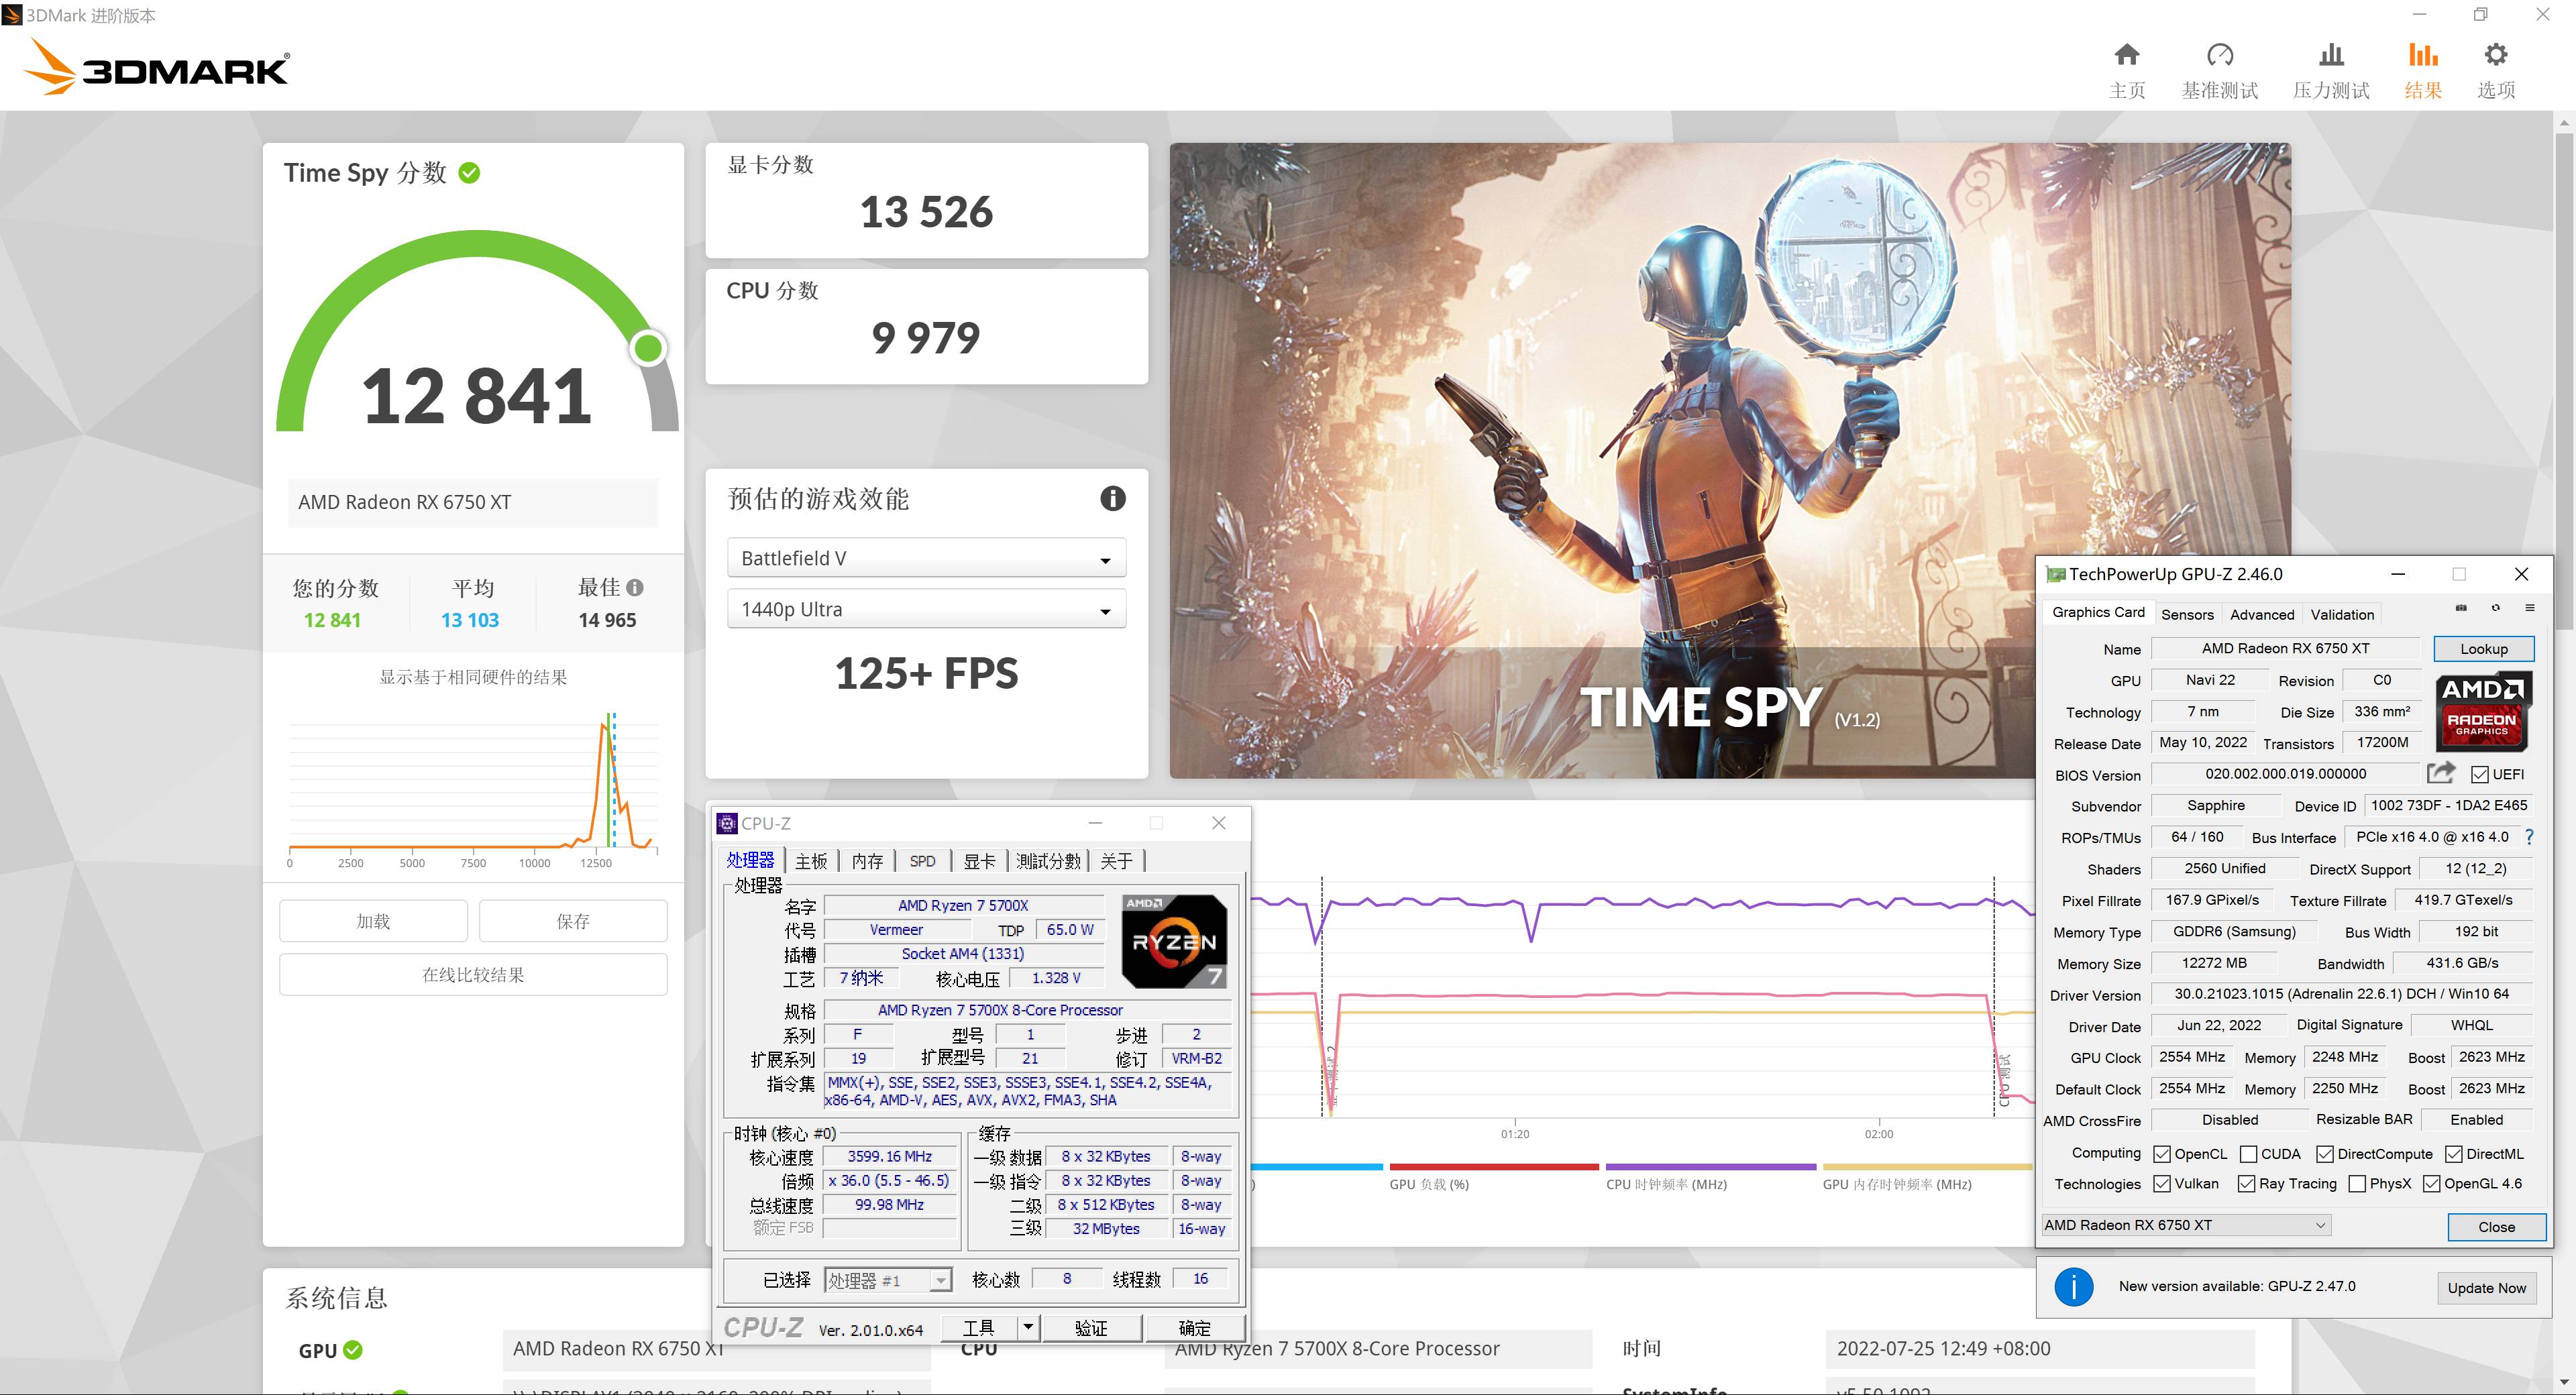
Task: Open the 选项 settings gear
Action: pos(2495,56)
